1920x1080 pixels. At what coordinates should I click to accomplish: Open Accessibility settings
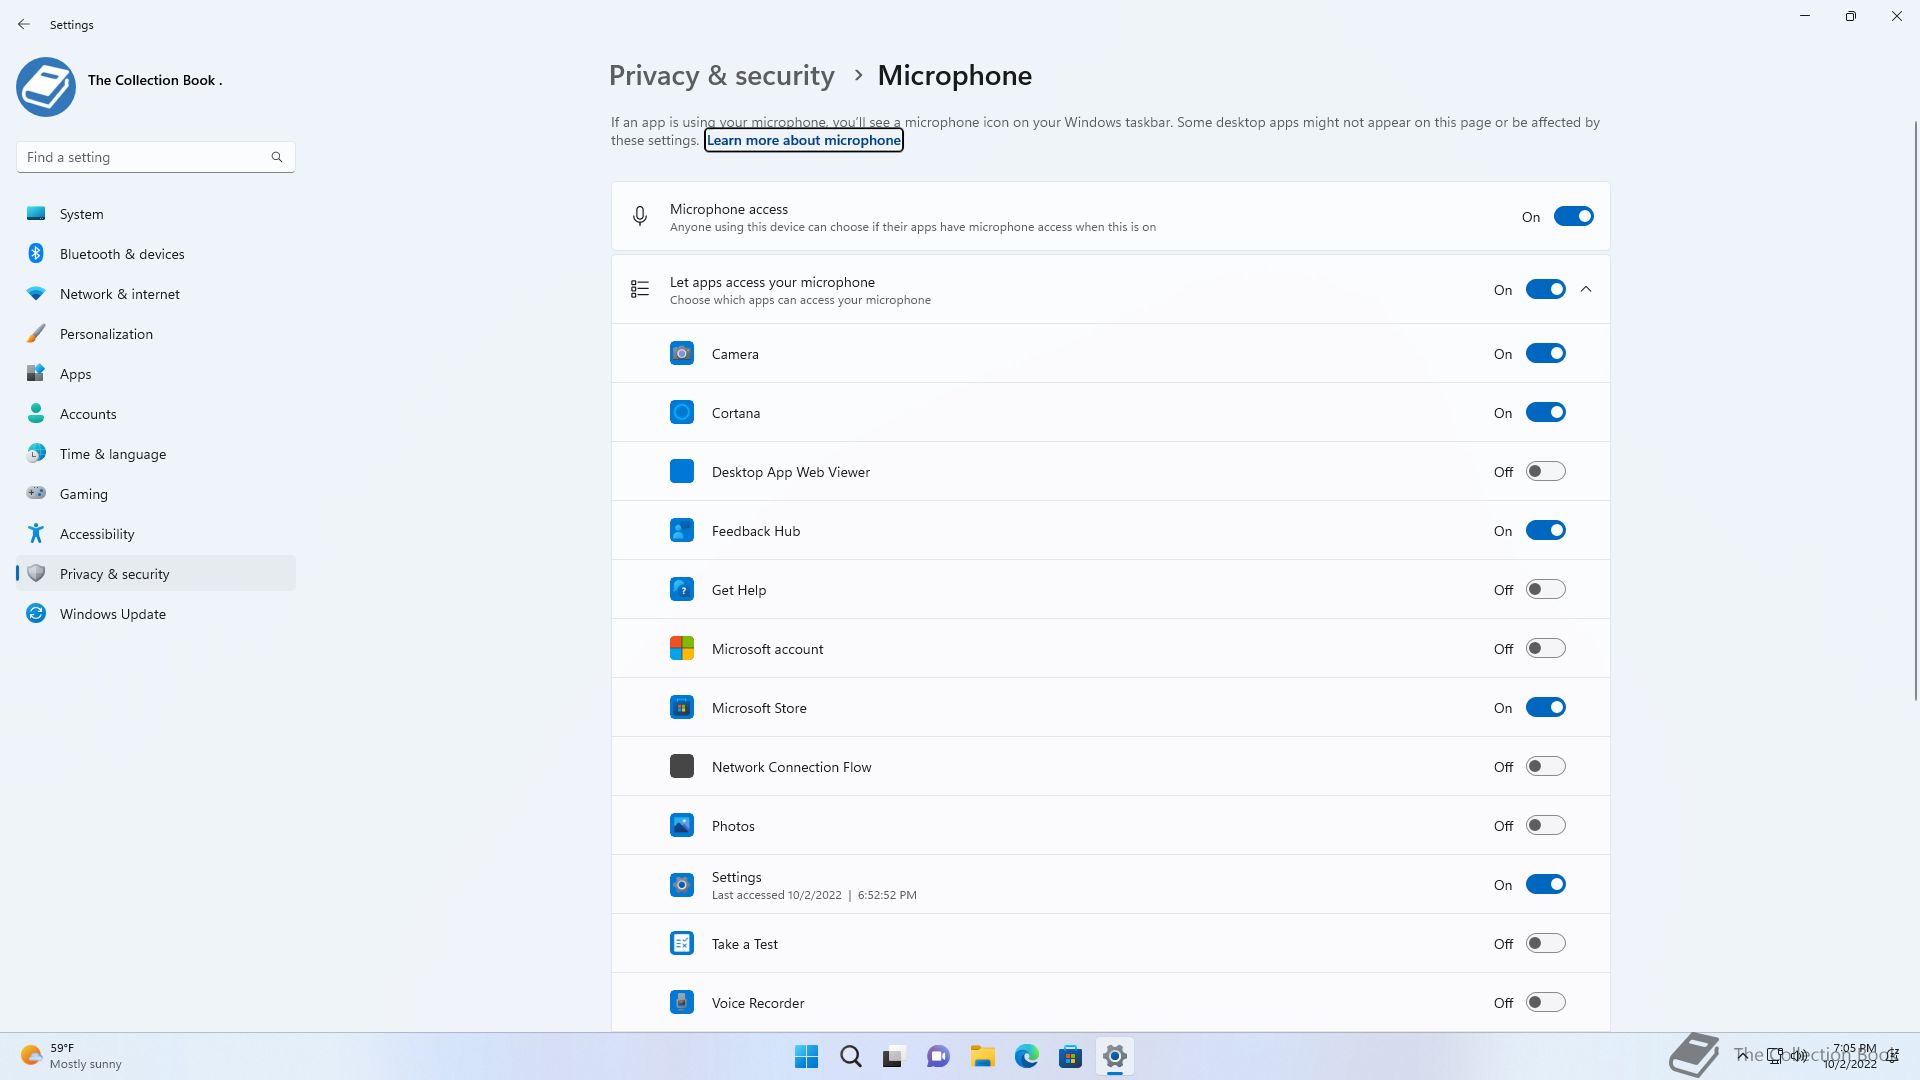[156, 534]
